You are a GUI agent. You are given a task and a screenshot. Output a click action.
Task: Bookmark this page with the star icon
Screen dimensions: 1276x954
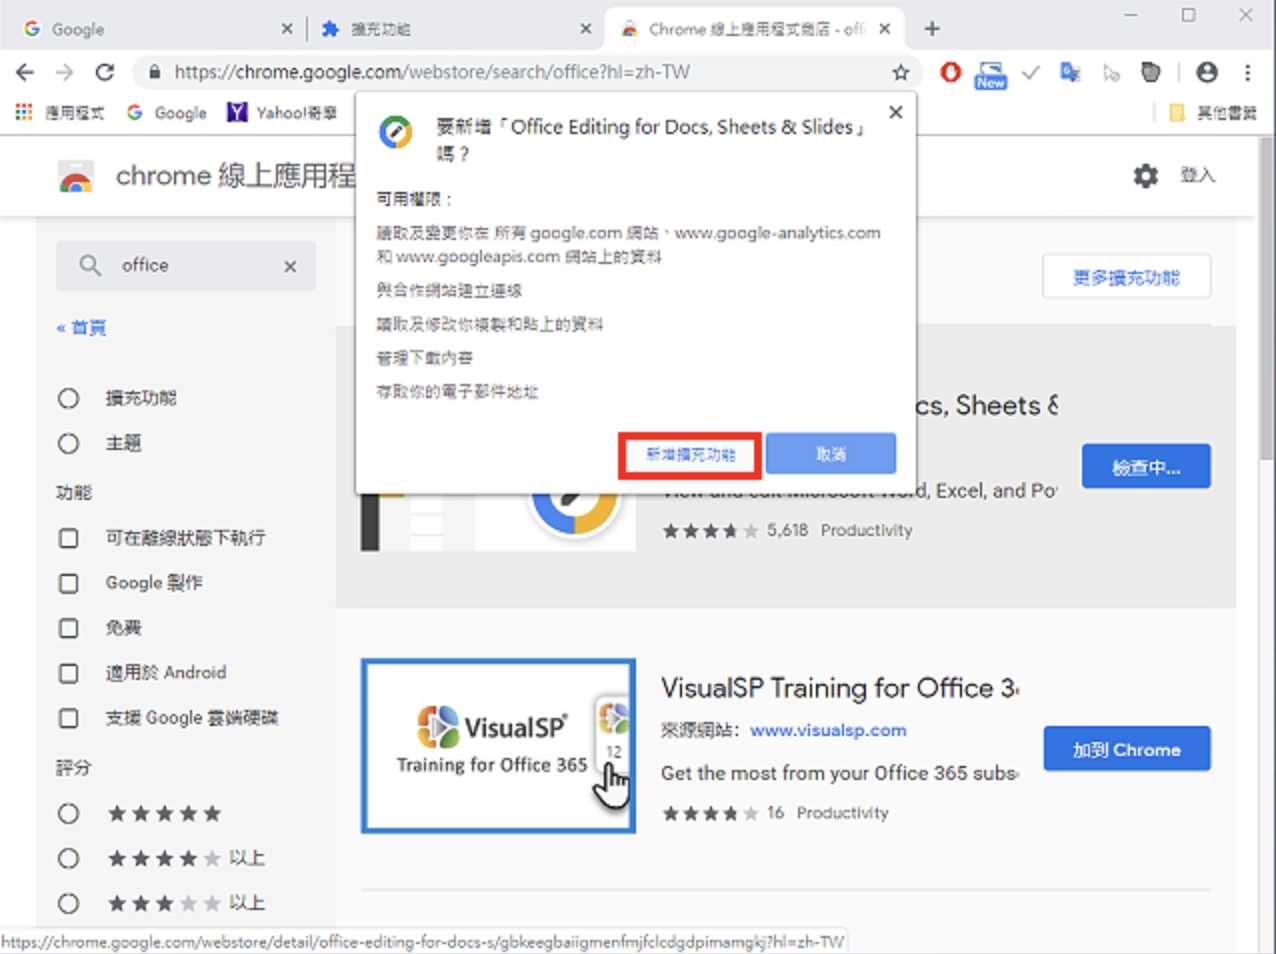[901, 72]
